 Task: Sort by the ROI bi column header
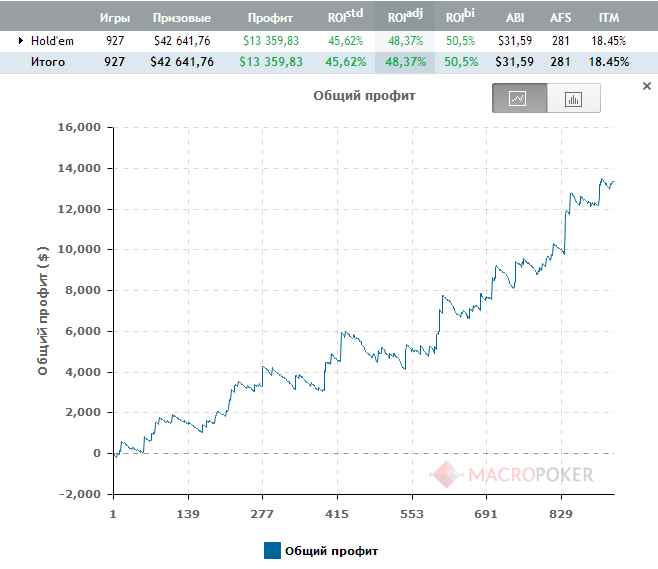(460, 16)
